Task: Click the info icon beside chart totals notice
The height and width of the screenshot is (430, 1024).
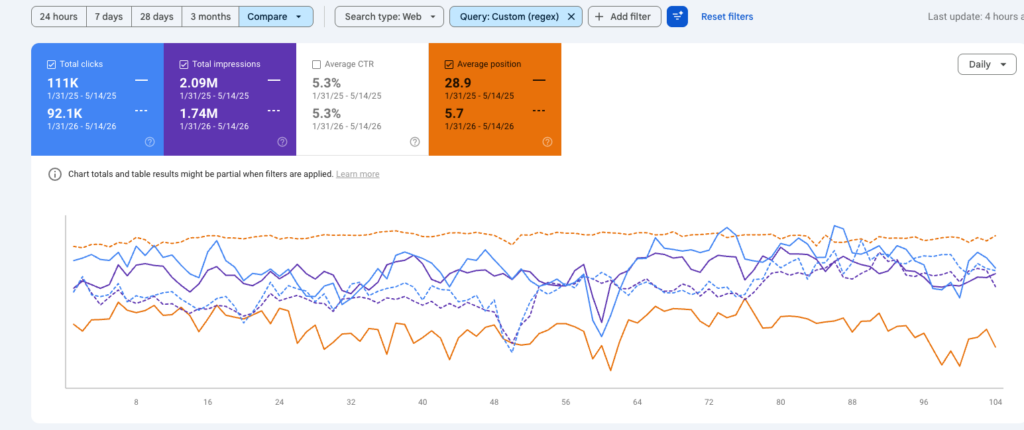Action: [x=55, y=174]
